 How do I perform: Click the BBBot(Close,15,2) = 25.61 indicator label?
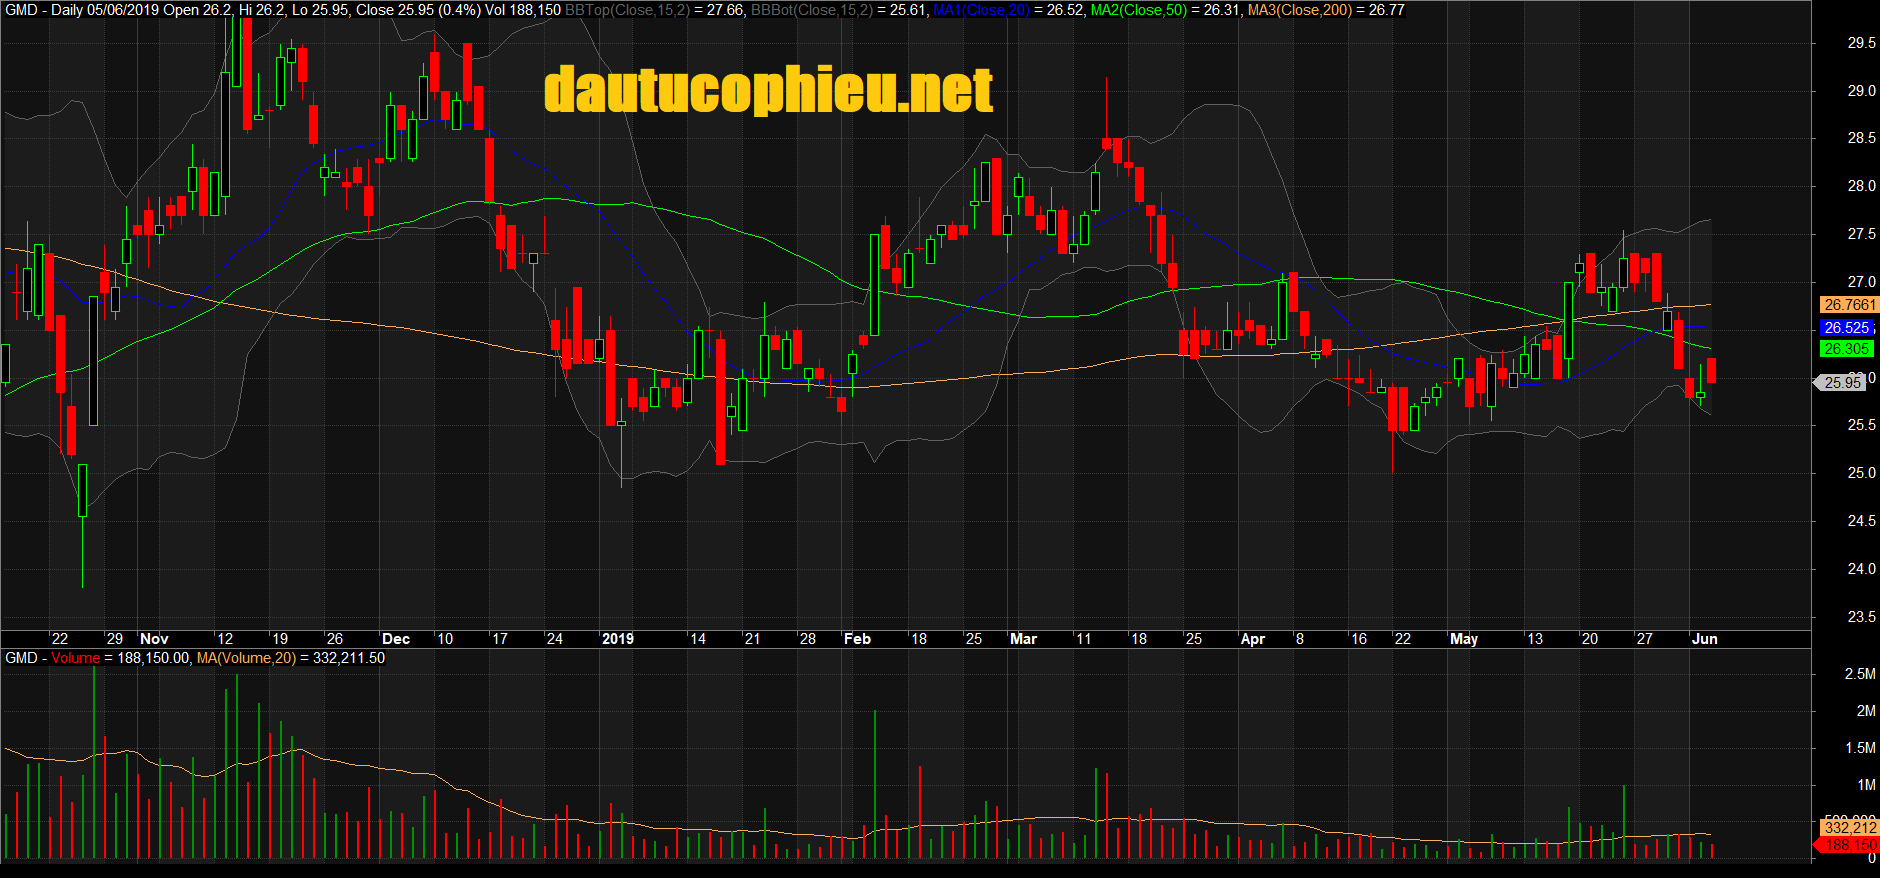(838, 10)
